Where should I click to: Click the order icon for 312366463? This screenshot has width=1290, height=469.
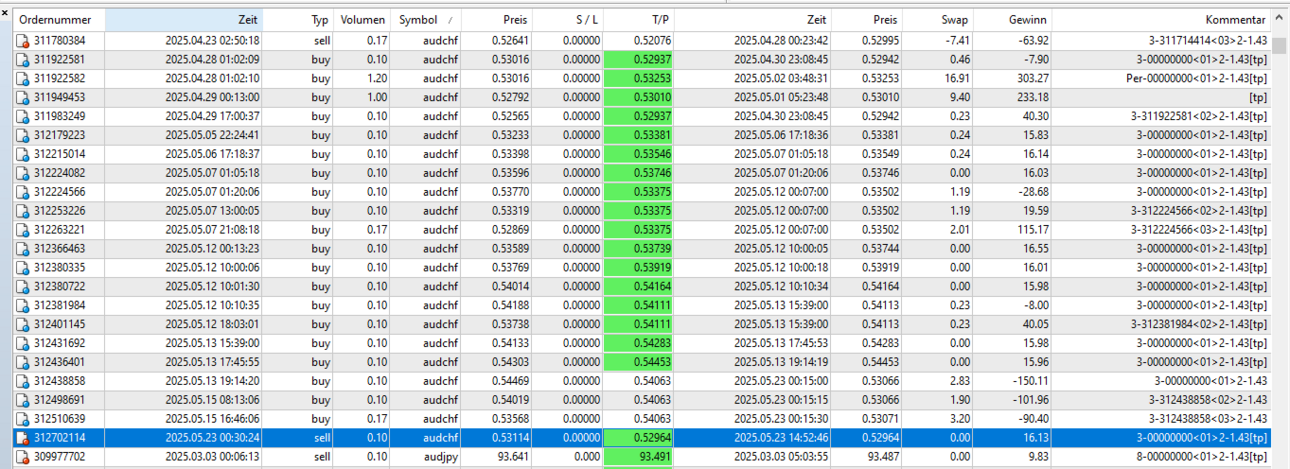(x=23, y=249)
